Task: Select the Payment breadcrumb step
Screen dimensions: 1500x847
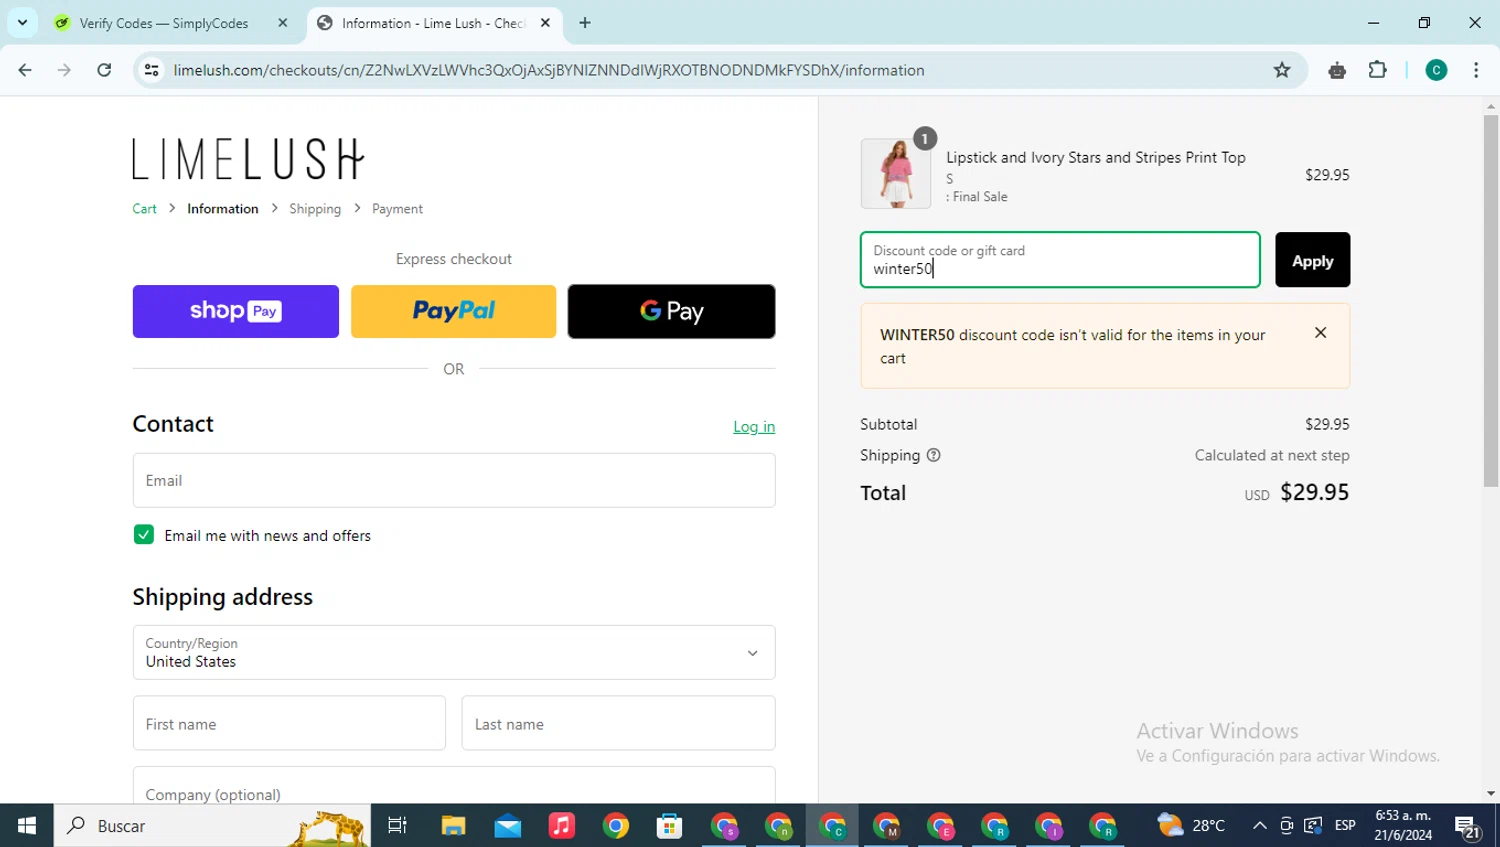Action: (x=397, y=209)
